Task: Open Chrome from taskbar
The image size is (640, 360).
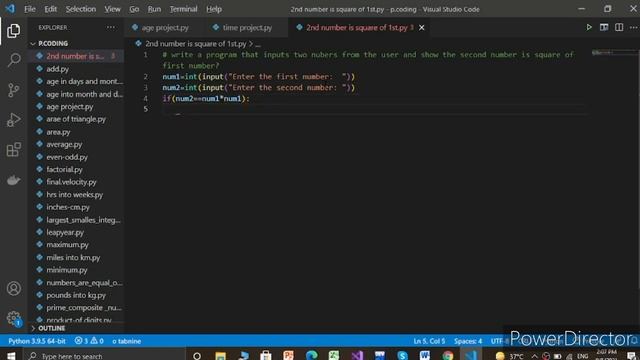Action: 448,356
